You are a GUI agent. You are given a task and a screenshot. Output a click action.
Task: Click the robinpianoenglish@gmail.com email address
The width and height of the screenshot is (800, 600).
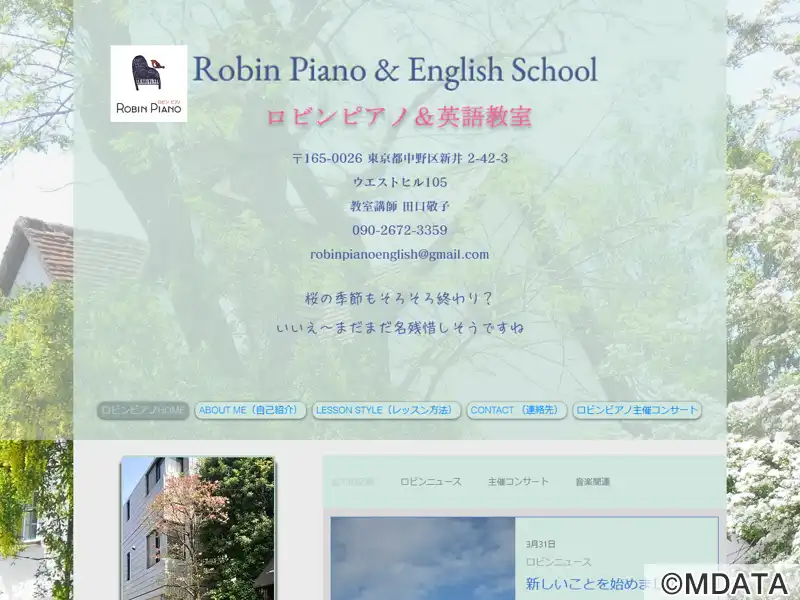pos(399,254)
